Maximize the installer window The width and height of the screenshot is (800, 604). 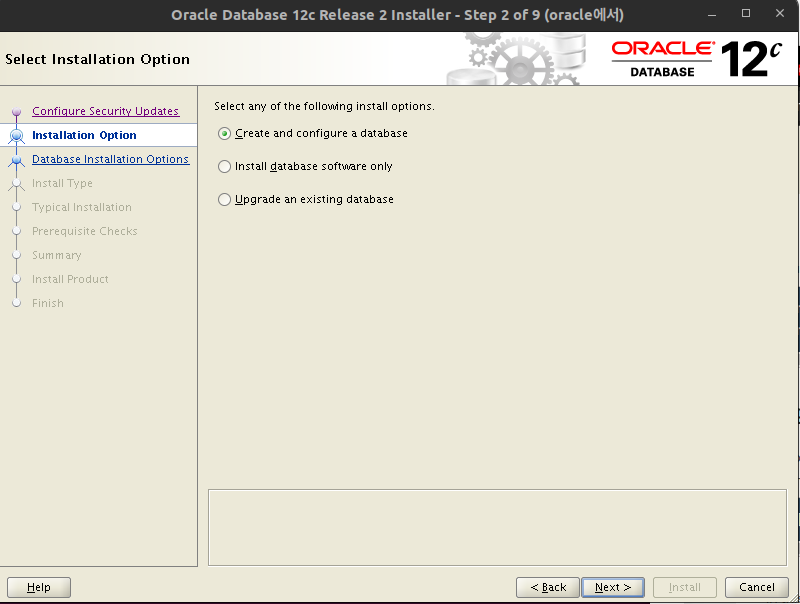746,14
